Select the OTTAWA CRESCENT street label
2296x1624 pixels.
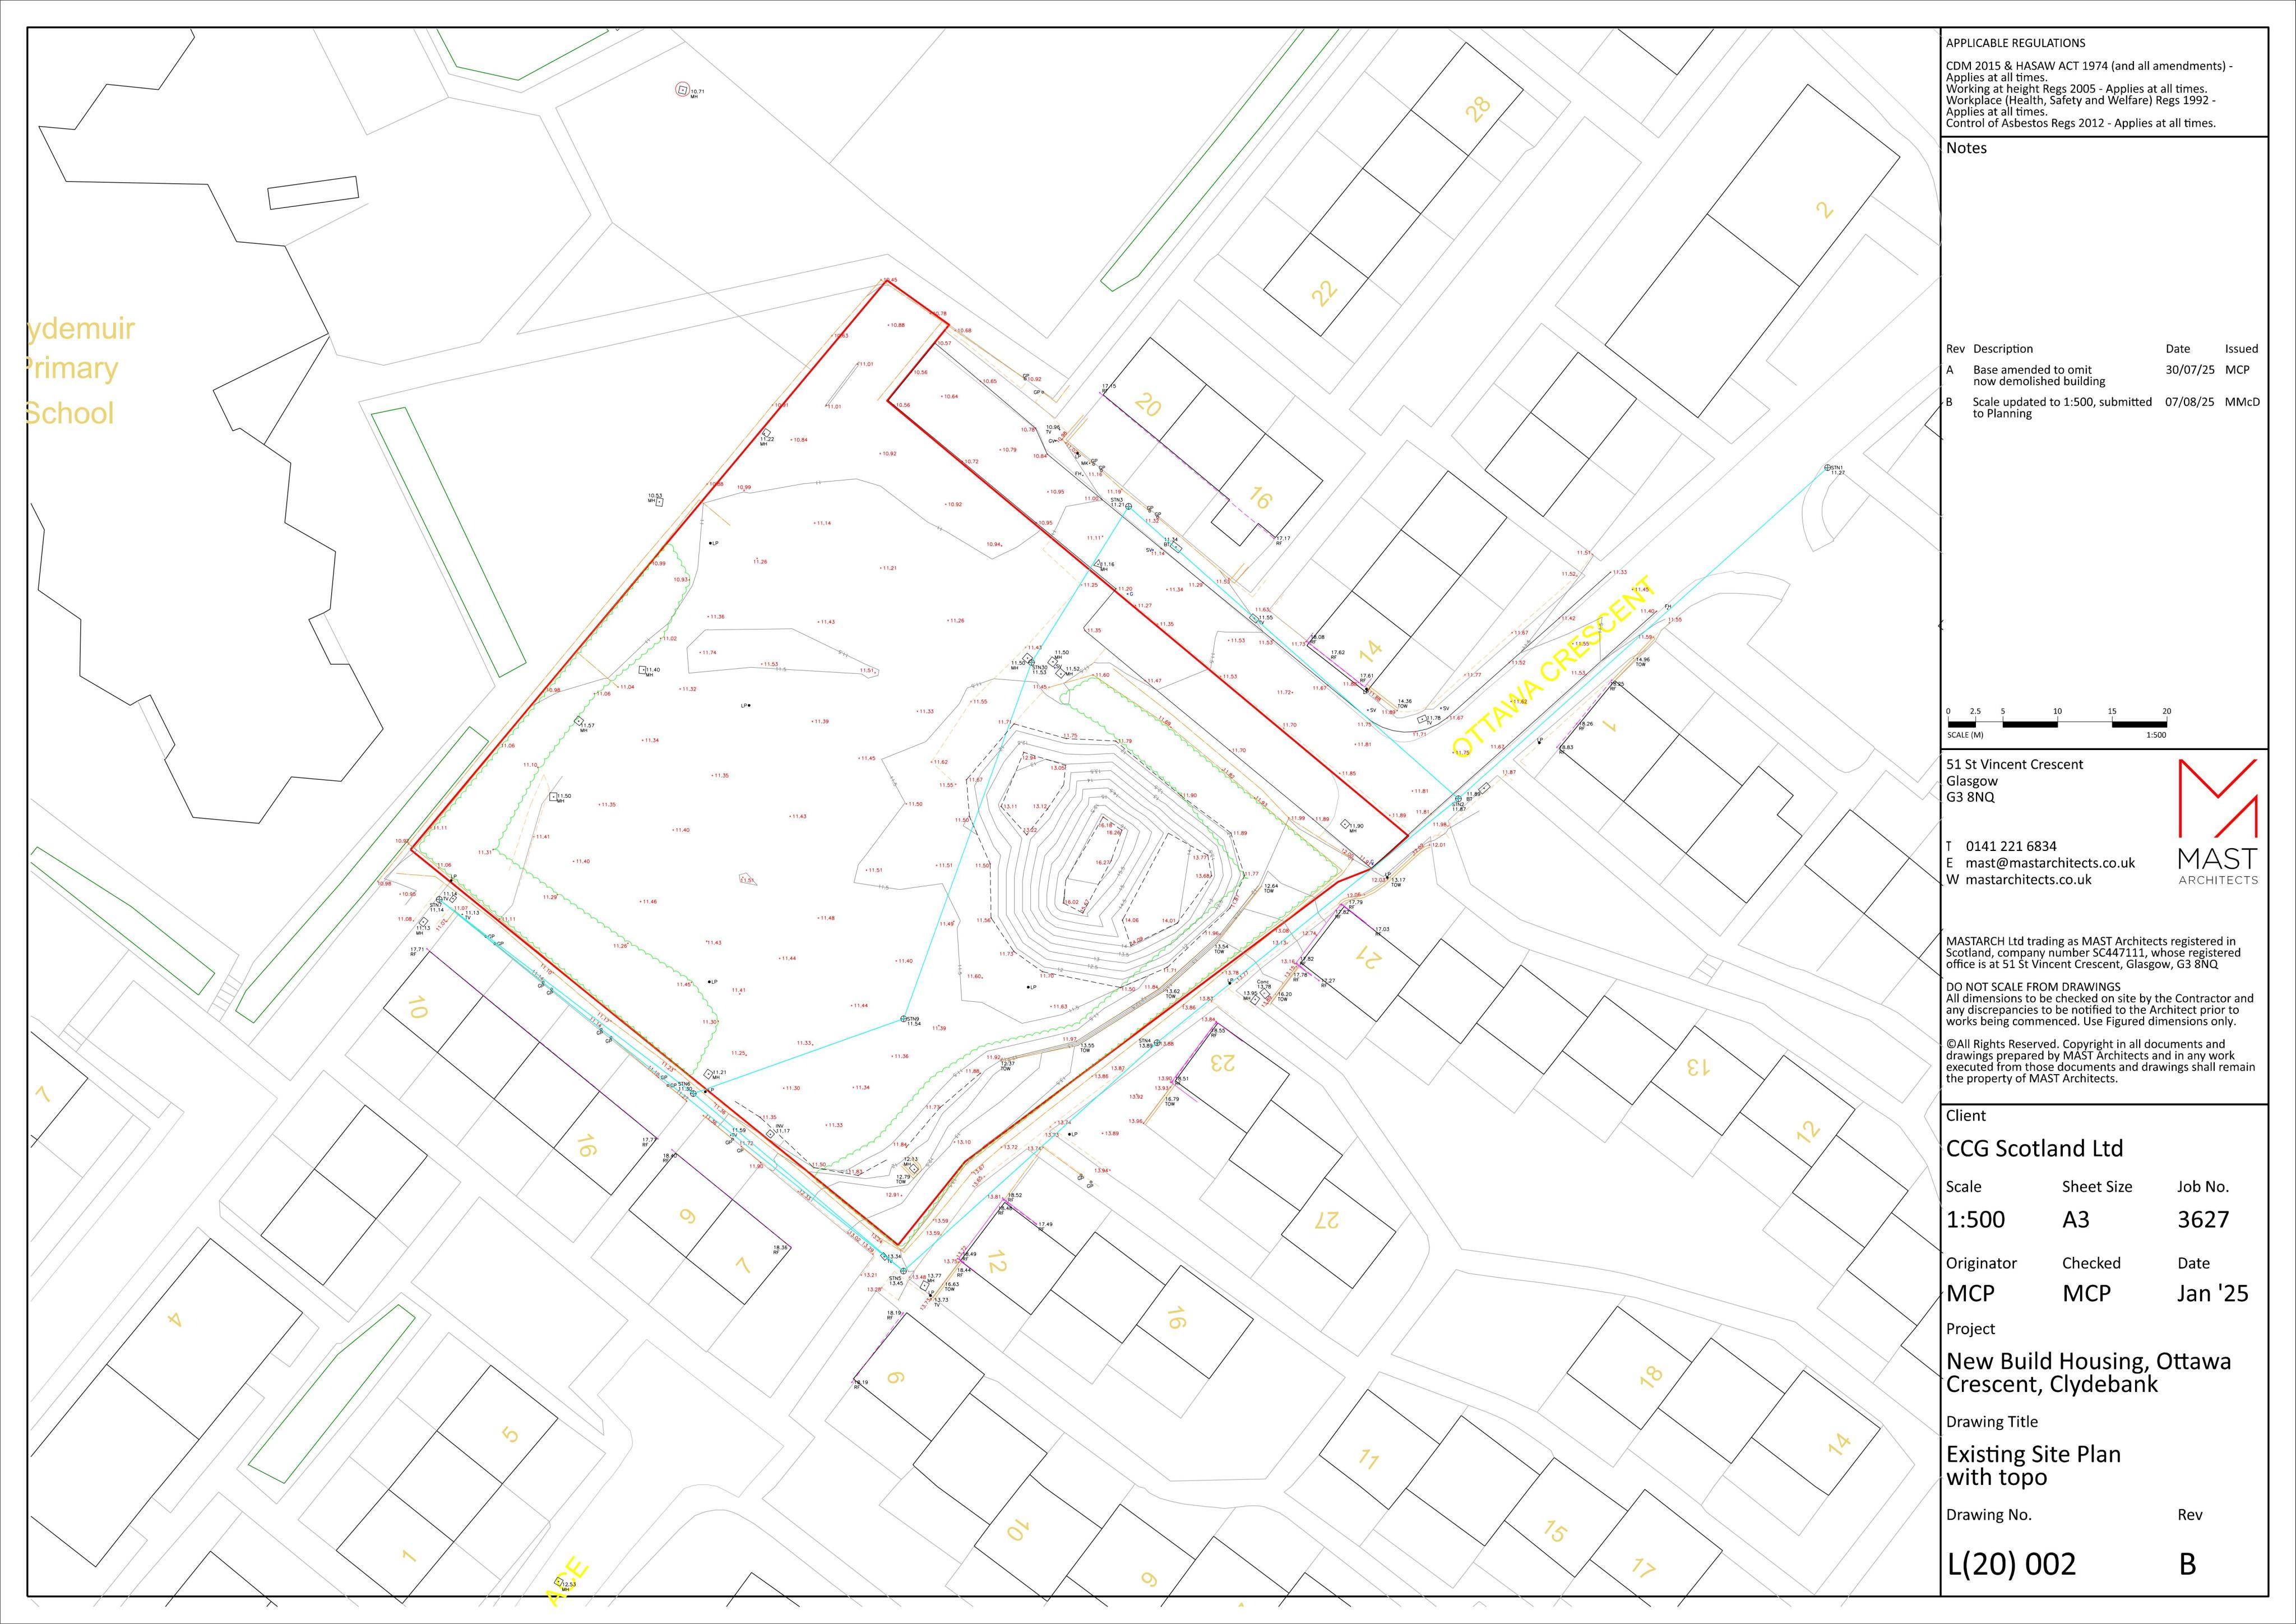tap(1553, 666)
